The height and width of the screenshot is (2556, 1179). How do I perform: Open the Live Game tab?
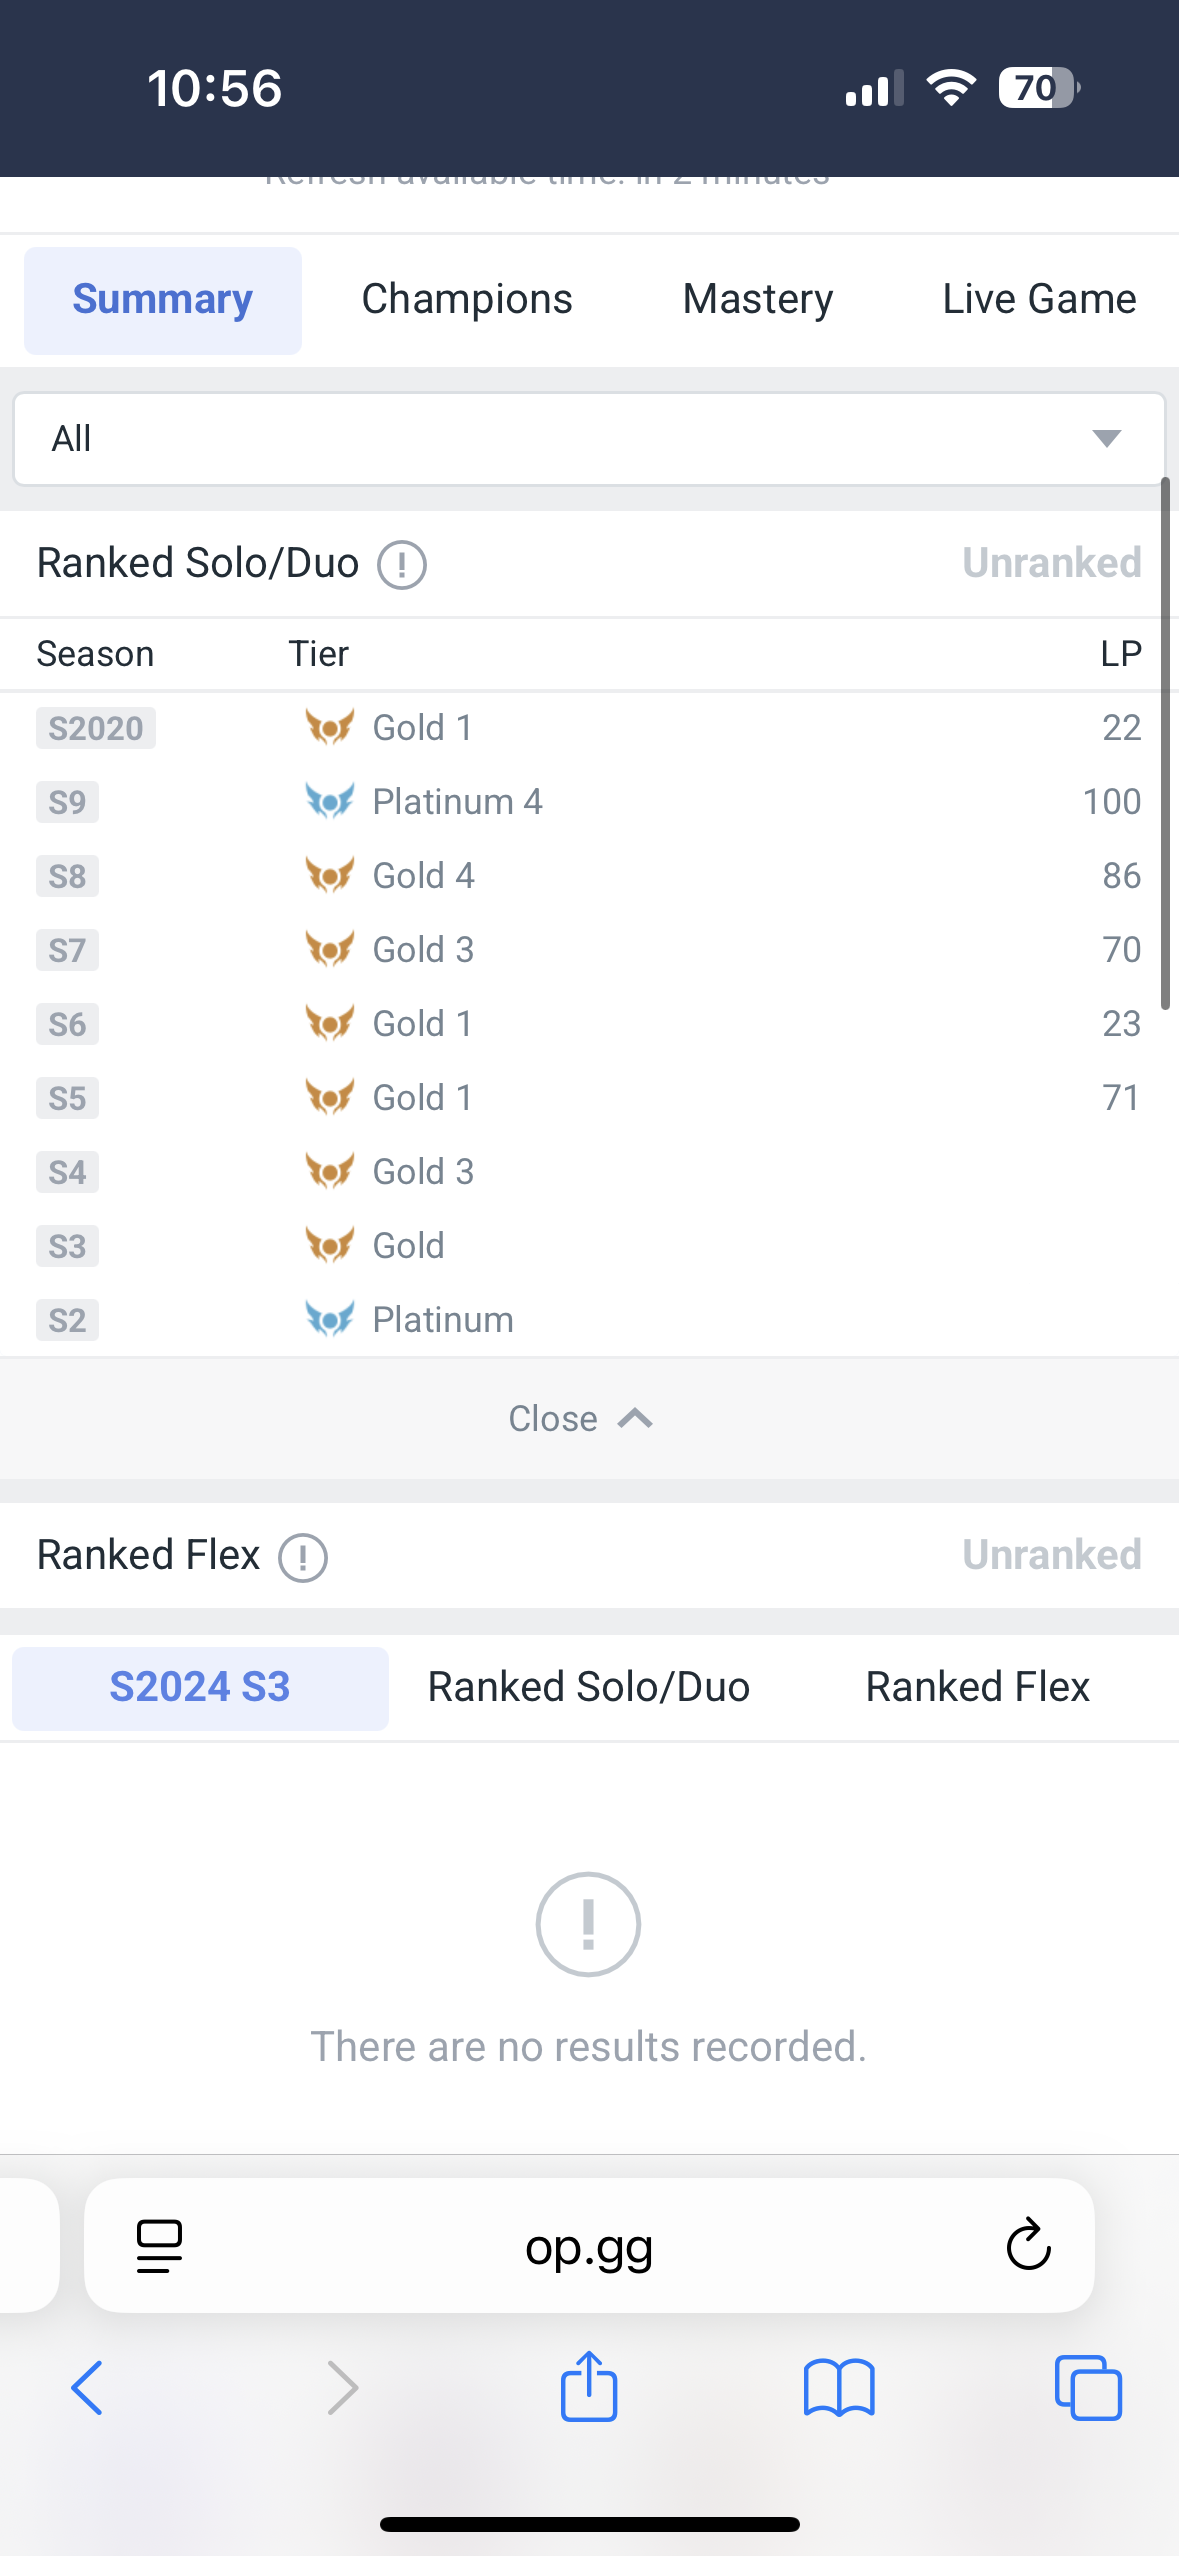tap(1039, 300)
